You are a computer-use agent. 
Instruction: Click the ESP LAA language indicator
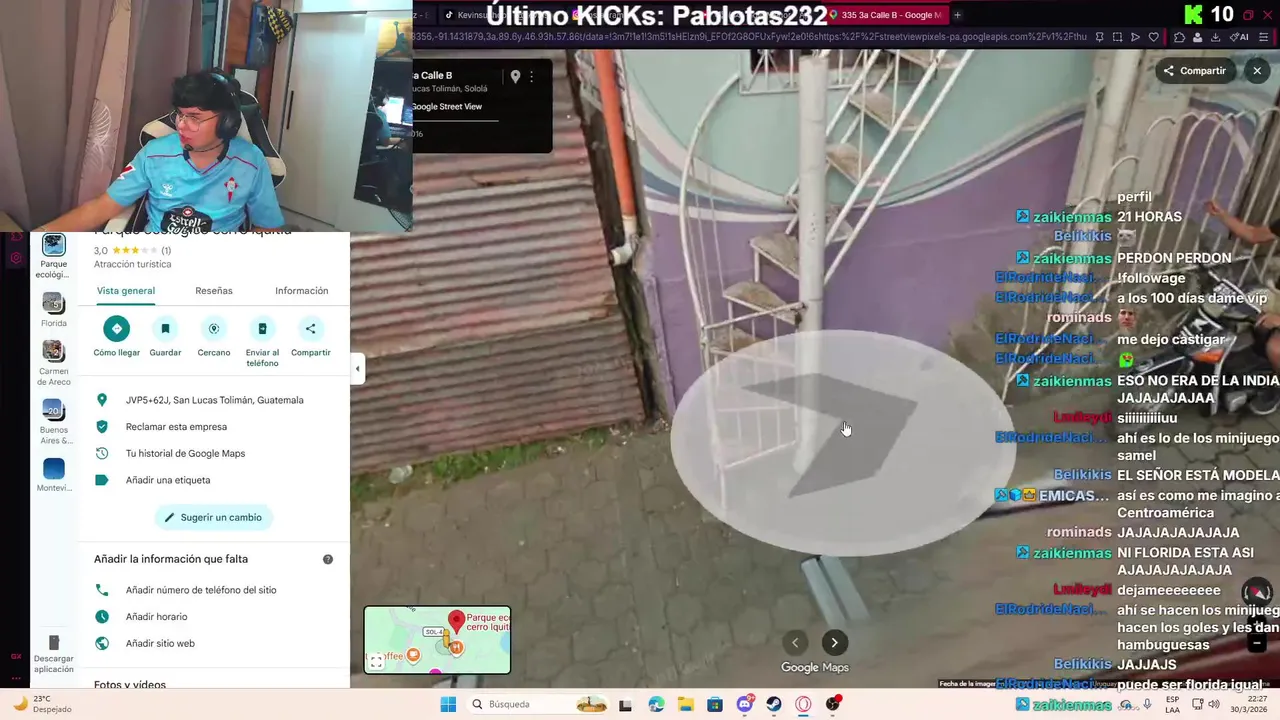1173,704
